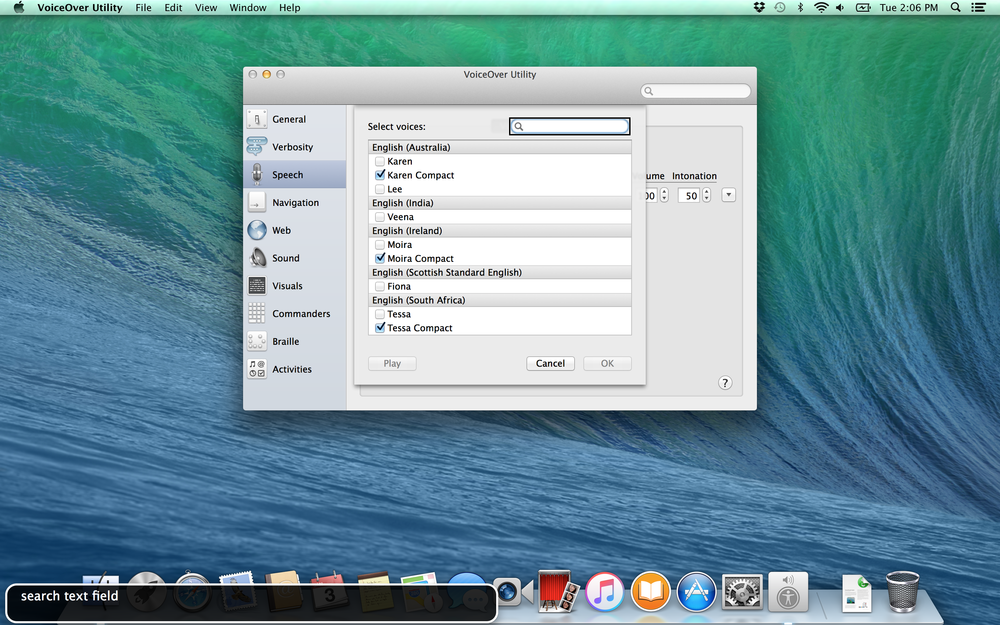Screen dimensions: 1000x625
Task: Open the Edit menu
Action: click(173, 8)
